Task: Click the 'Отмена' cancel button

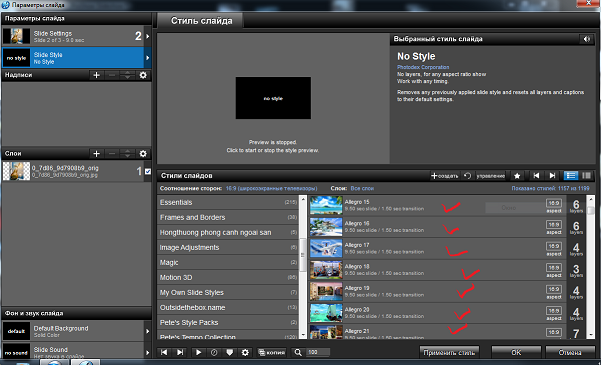Action: tap(570, 352)
